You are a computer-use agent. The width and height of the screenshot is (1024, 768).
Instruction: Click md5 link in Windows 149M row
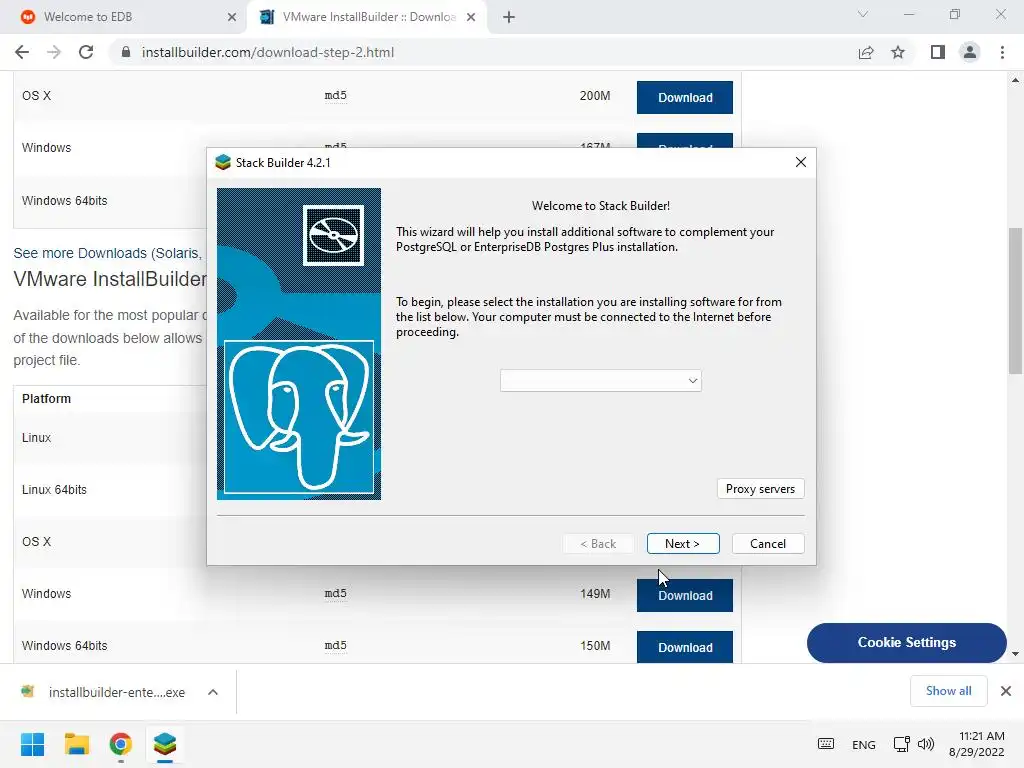[x=336, y=594]
